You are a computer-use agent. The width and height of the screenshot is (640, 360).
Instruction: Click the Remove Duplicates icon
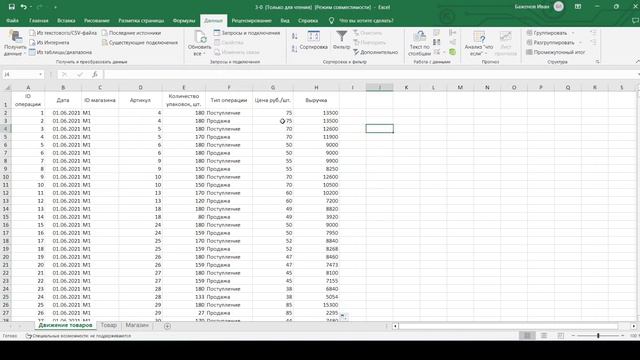[x=437, y=42]
